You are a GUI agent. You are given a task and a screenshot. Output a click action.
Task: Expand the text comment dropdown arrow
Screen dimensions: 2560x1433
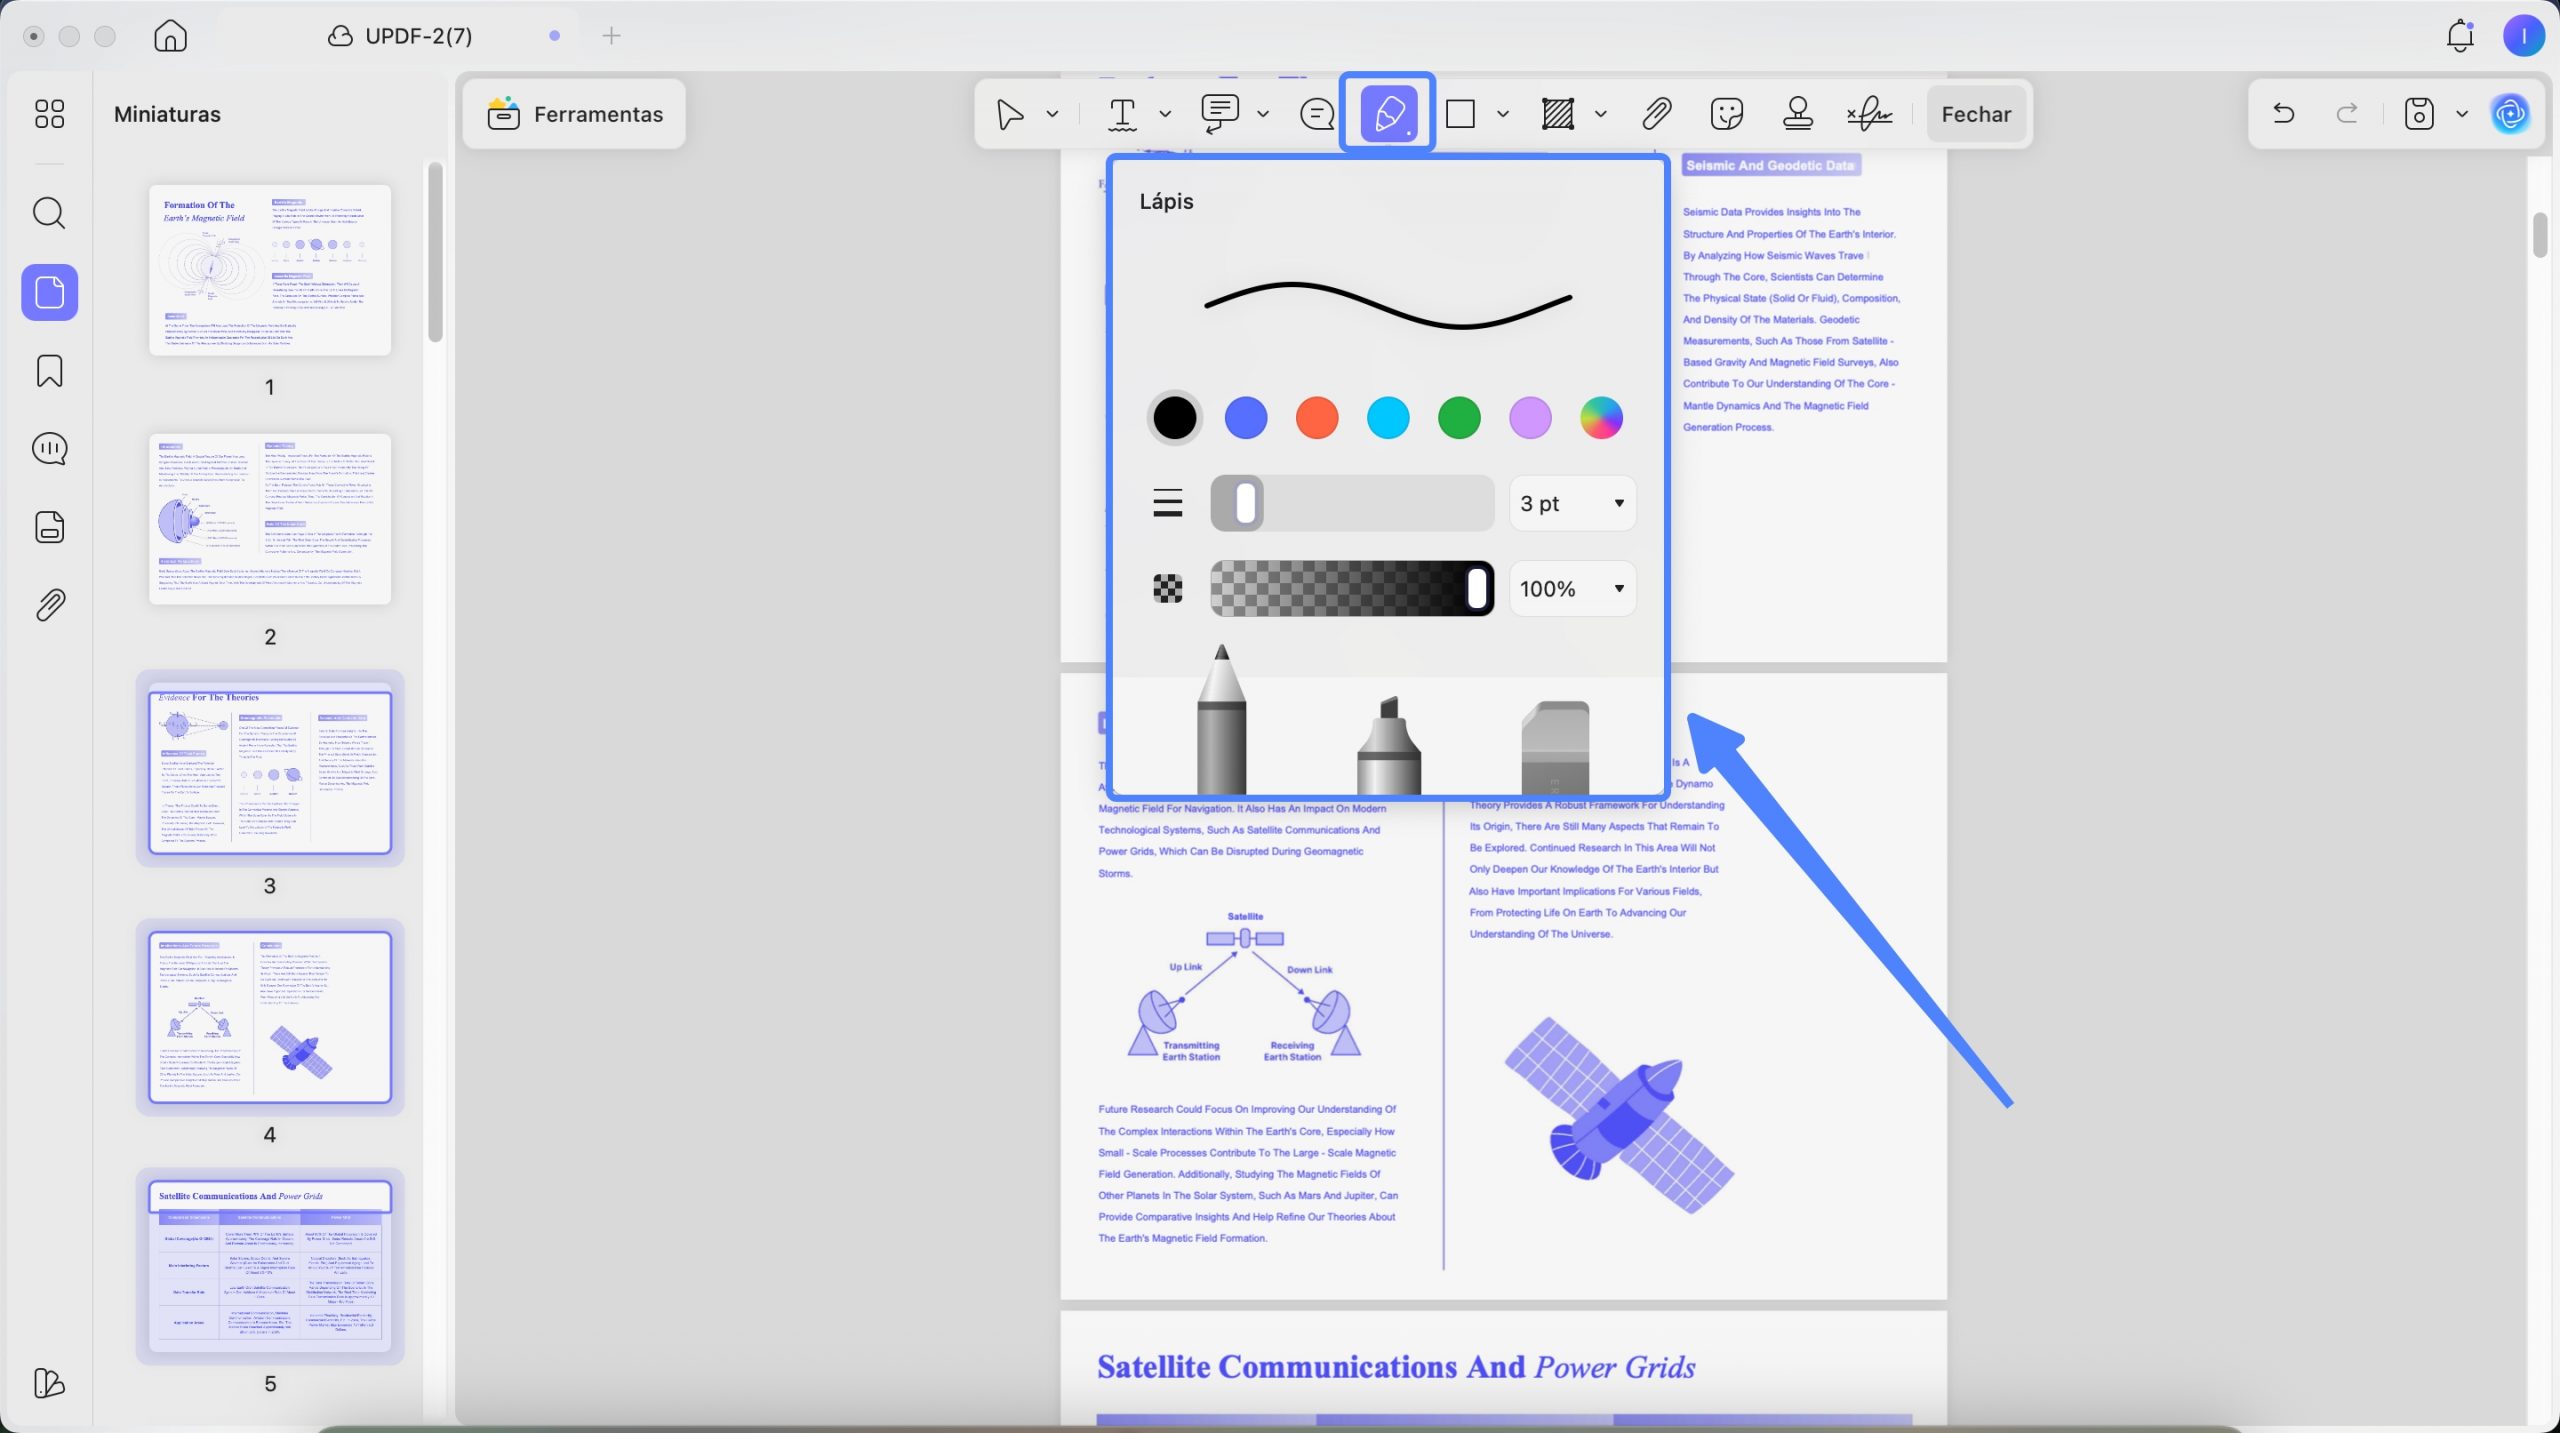[1263, 114]
